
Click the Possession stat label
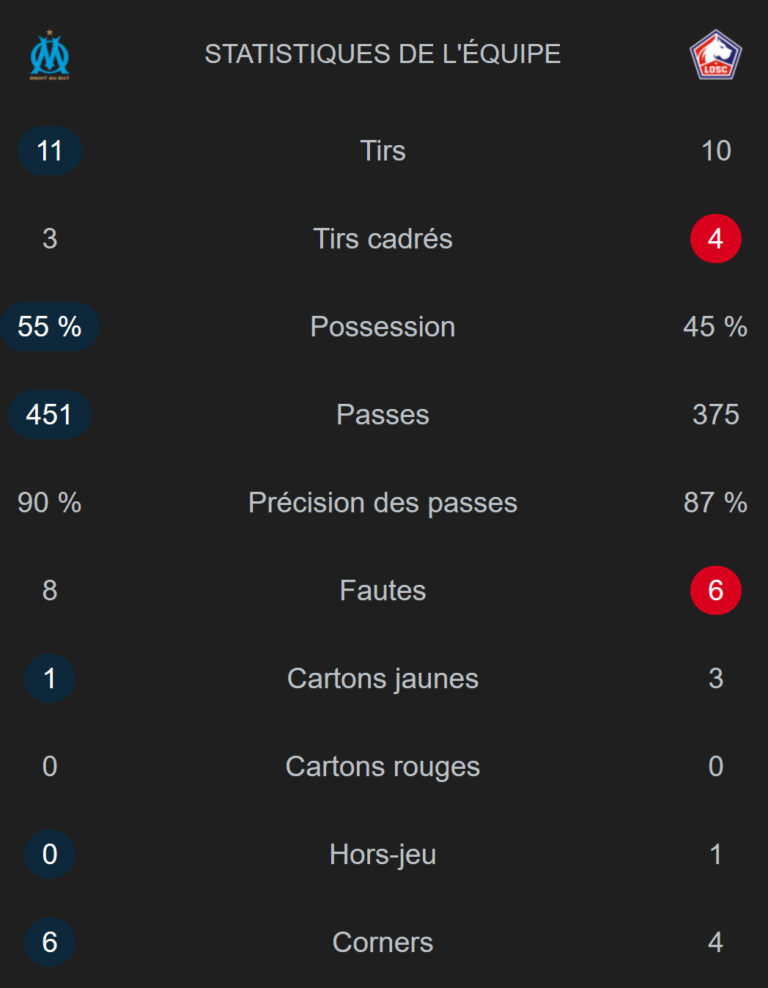click(x=383, y=327)
